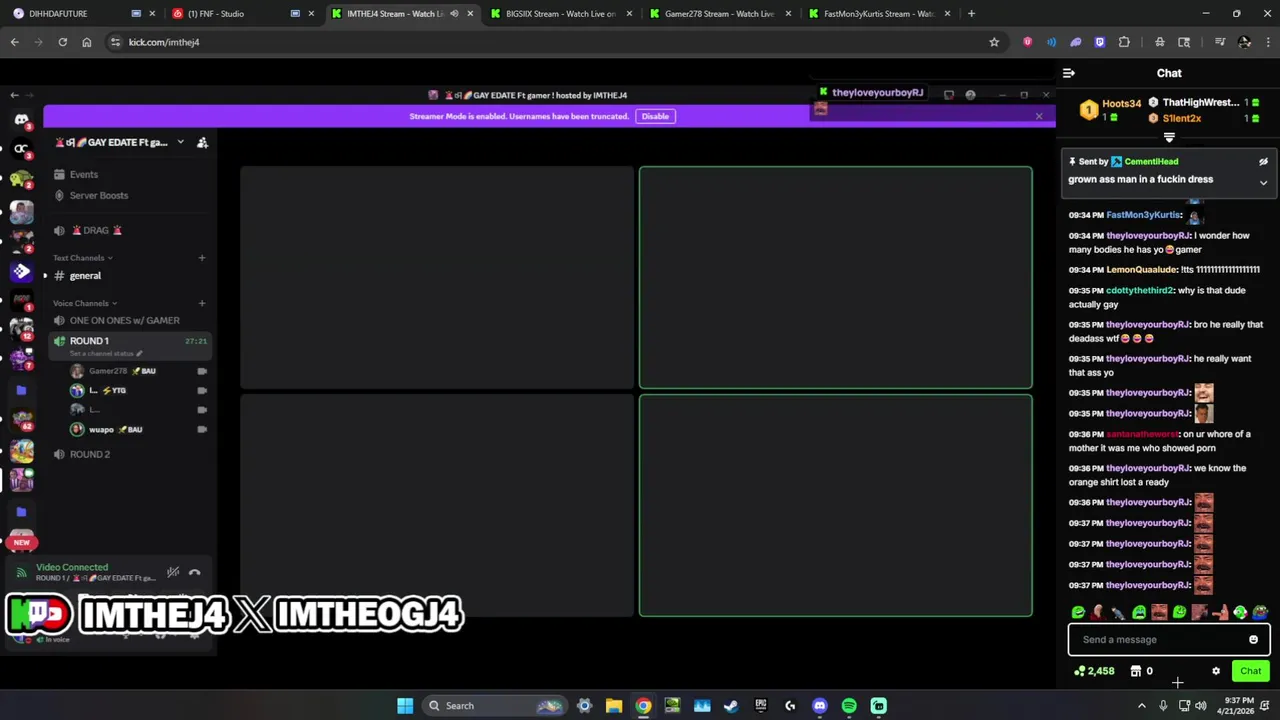Dismiss the Streamer Mode banner
Screen dimensions: 1280x720
click(x=1038, y=116)
